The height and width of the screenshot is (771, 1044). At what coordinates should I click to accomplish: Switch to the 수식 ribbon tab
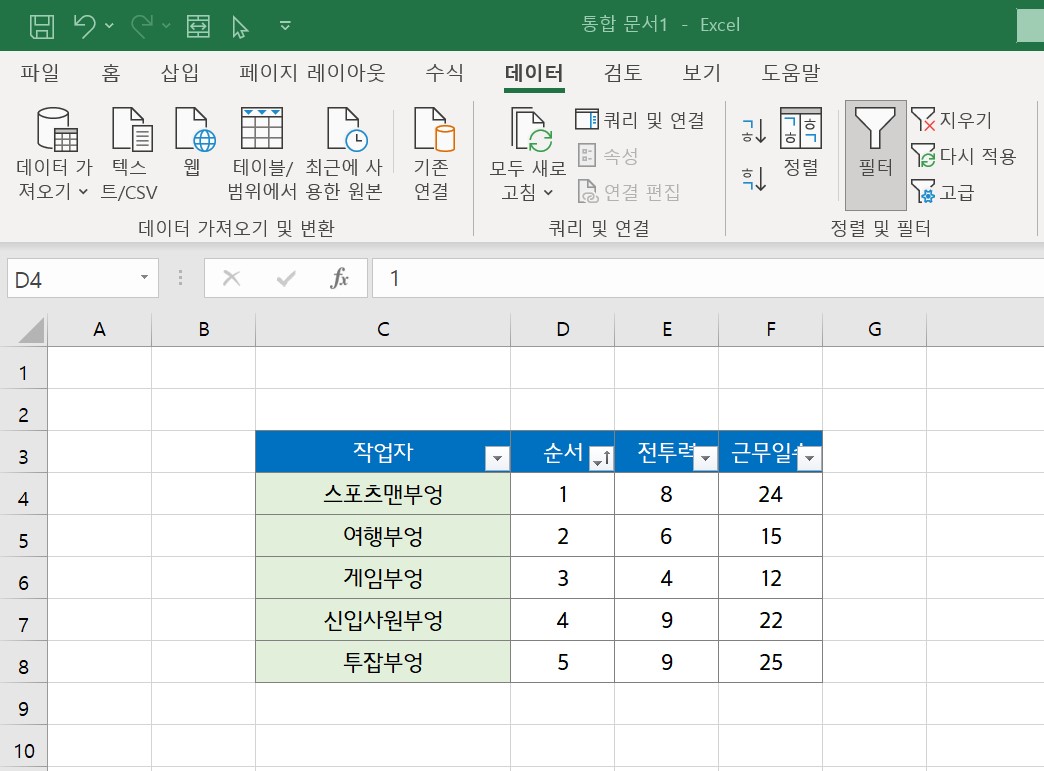pyautogui.click(x=445, y=72)
